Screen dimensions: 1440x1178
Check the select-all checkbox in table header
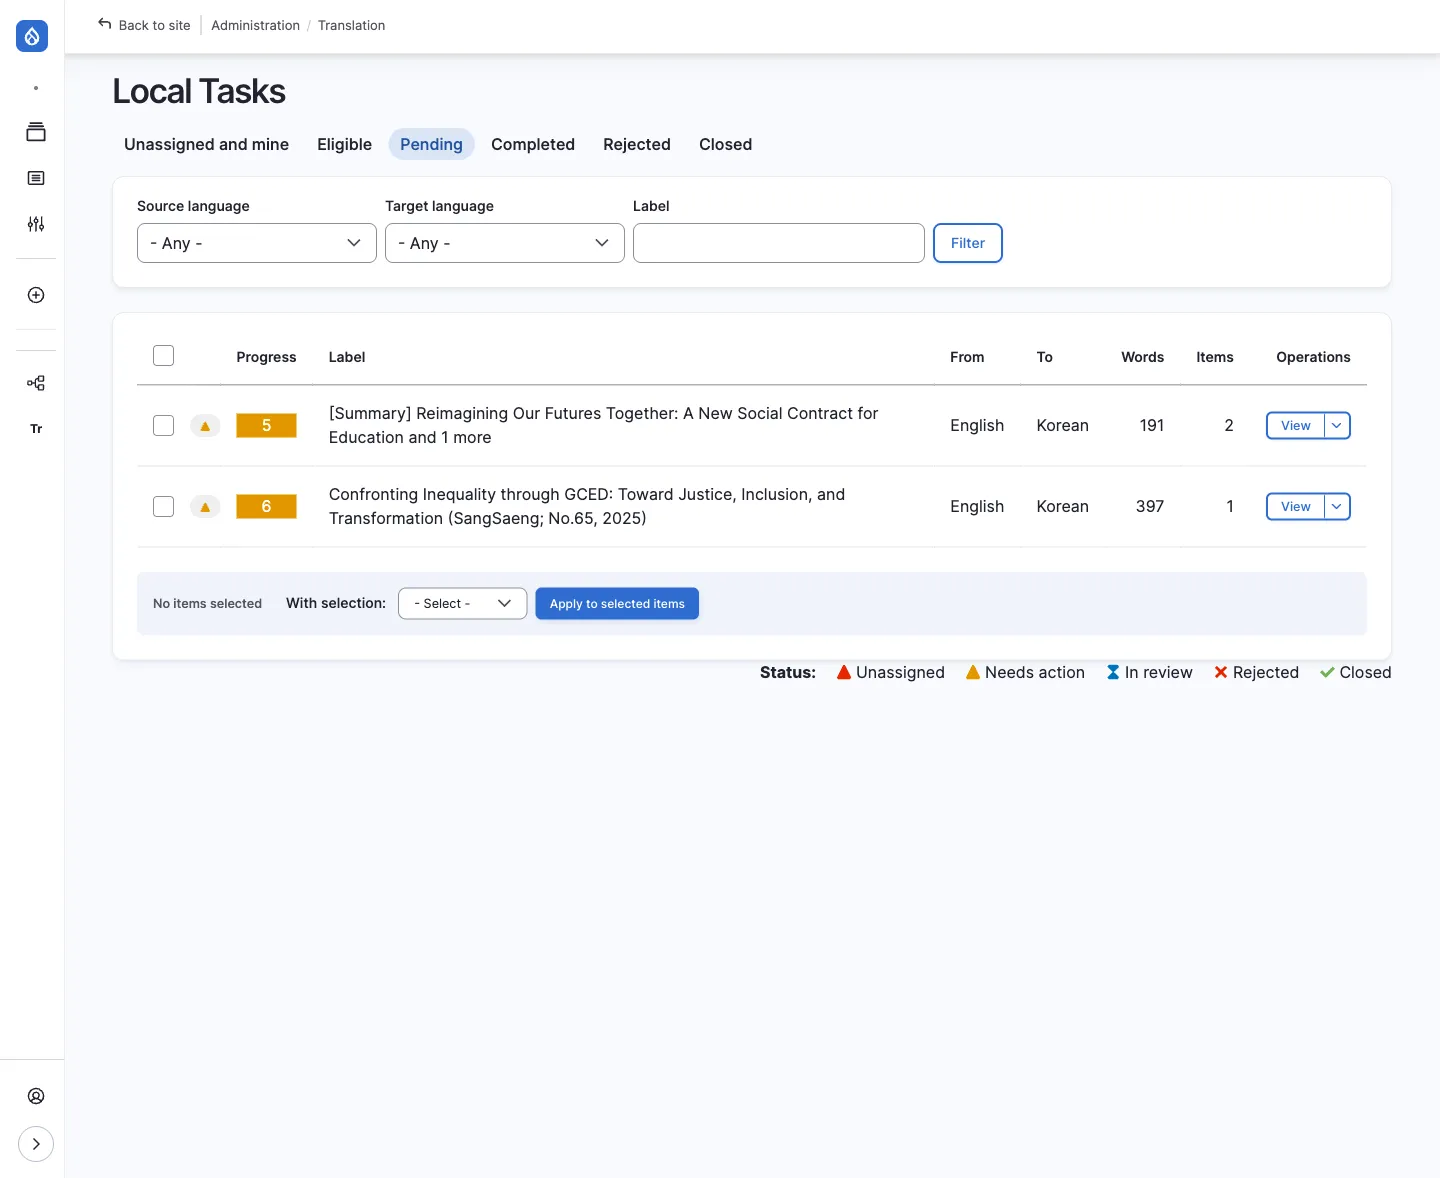click(x=163, y=355)
